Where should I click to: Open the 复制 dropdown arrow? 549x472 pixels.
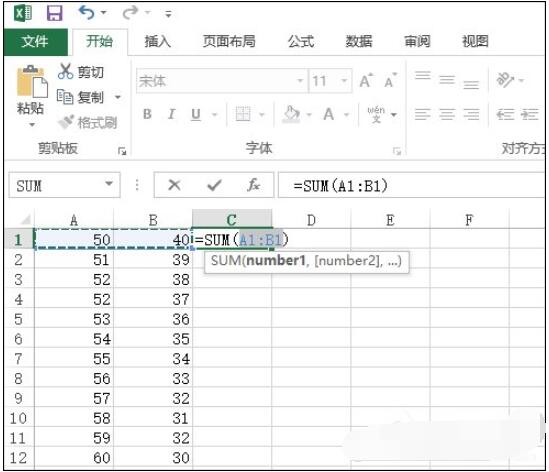click(118, 97)
